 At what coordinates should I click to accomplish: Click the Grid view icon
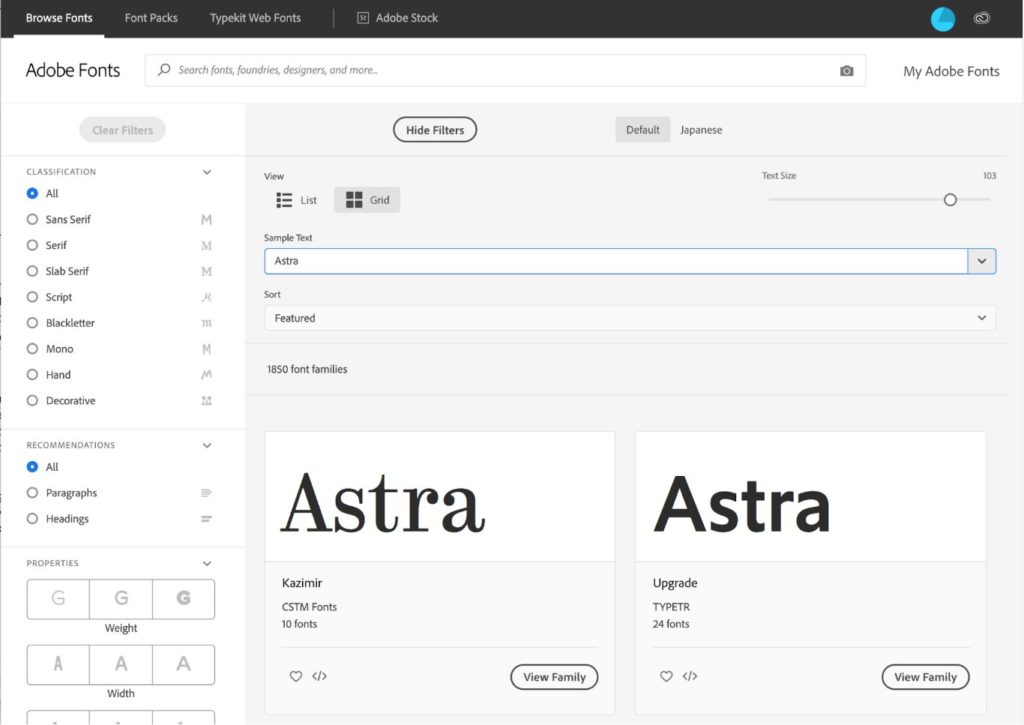[354, 200]
